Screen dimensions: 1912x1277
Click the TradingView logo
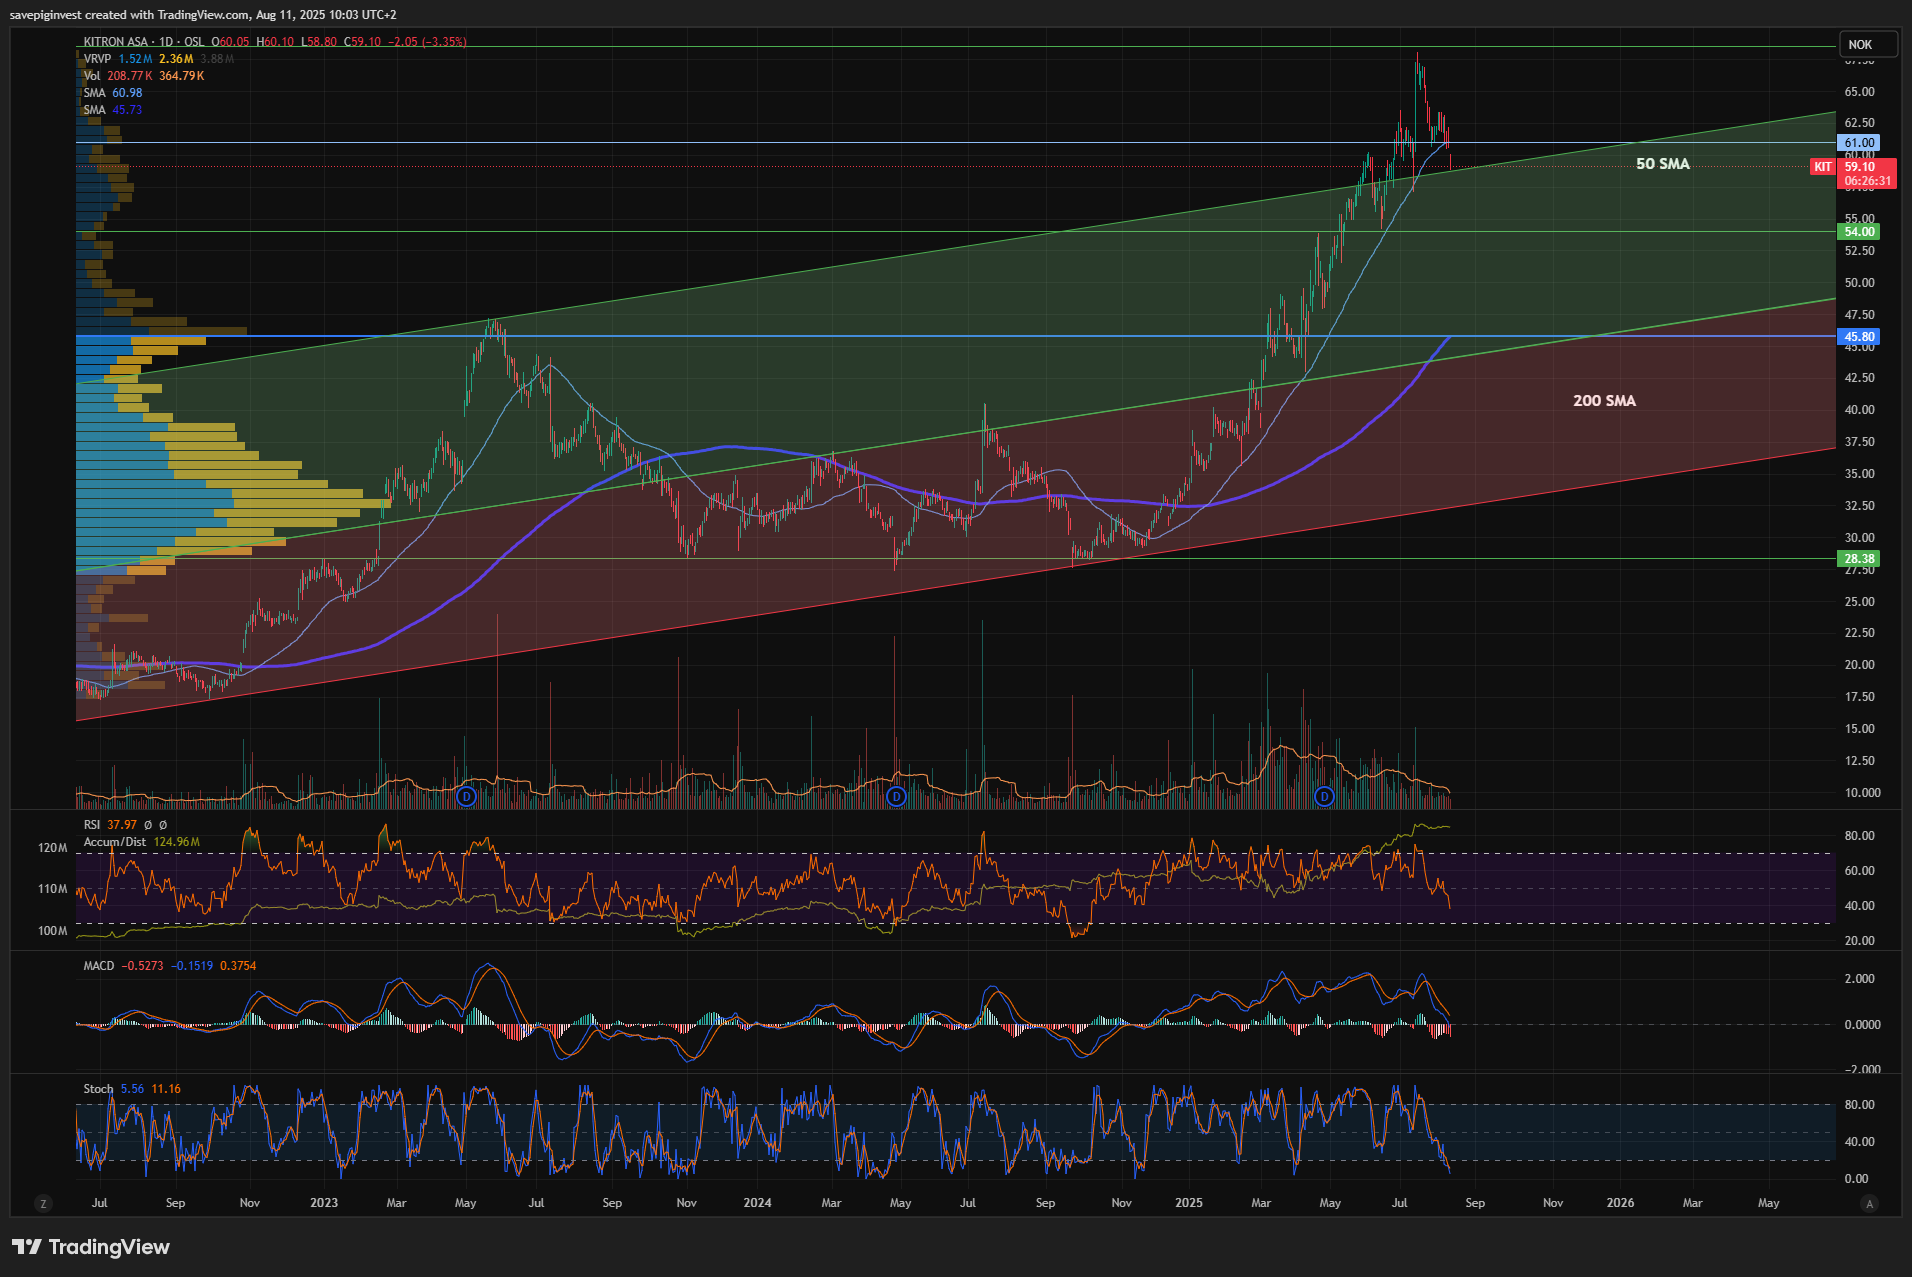91,1247
